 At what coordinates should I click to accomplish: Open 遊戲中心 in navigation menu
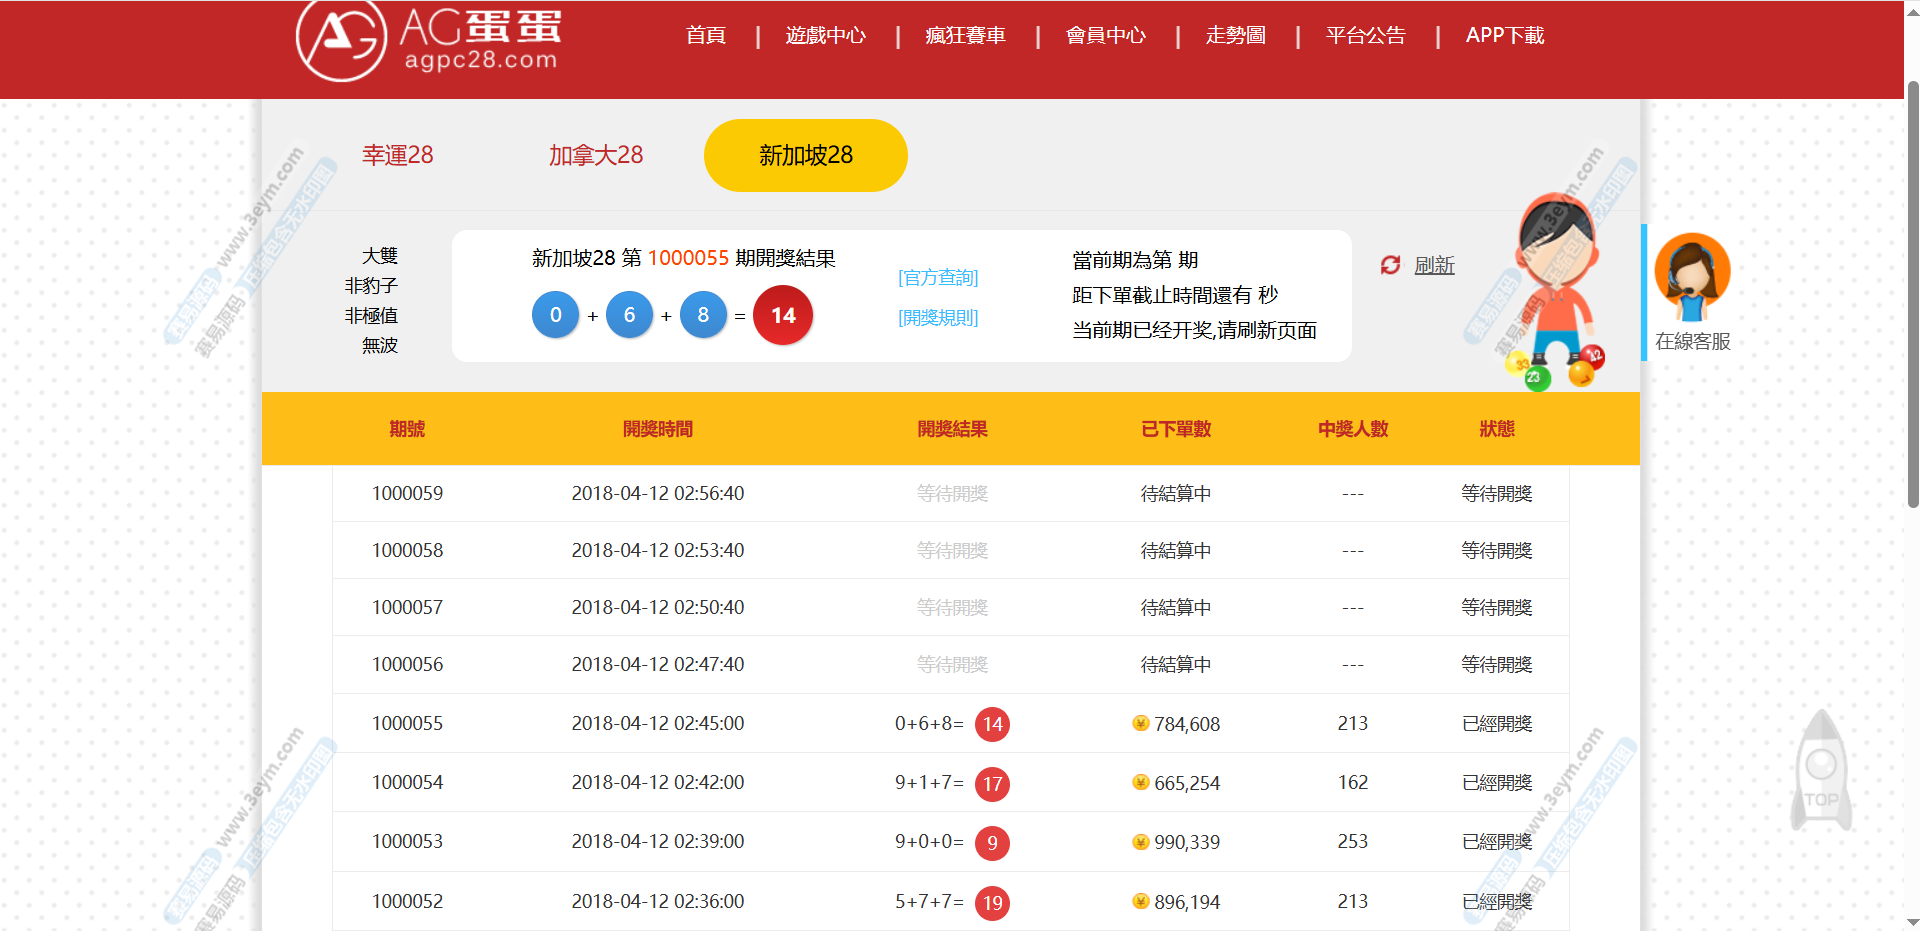pos(825,36)
